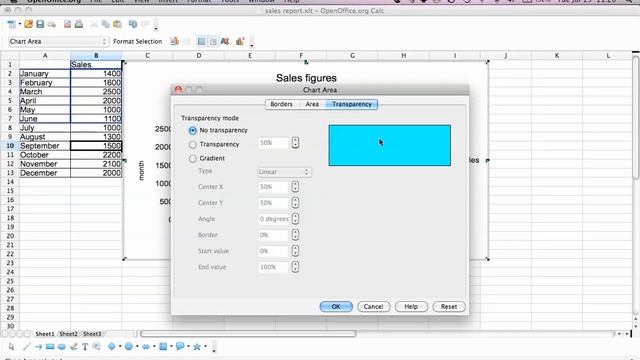Open the Chart Type icon

(174, 41)
